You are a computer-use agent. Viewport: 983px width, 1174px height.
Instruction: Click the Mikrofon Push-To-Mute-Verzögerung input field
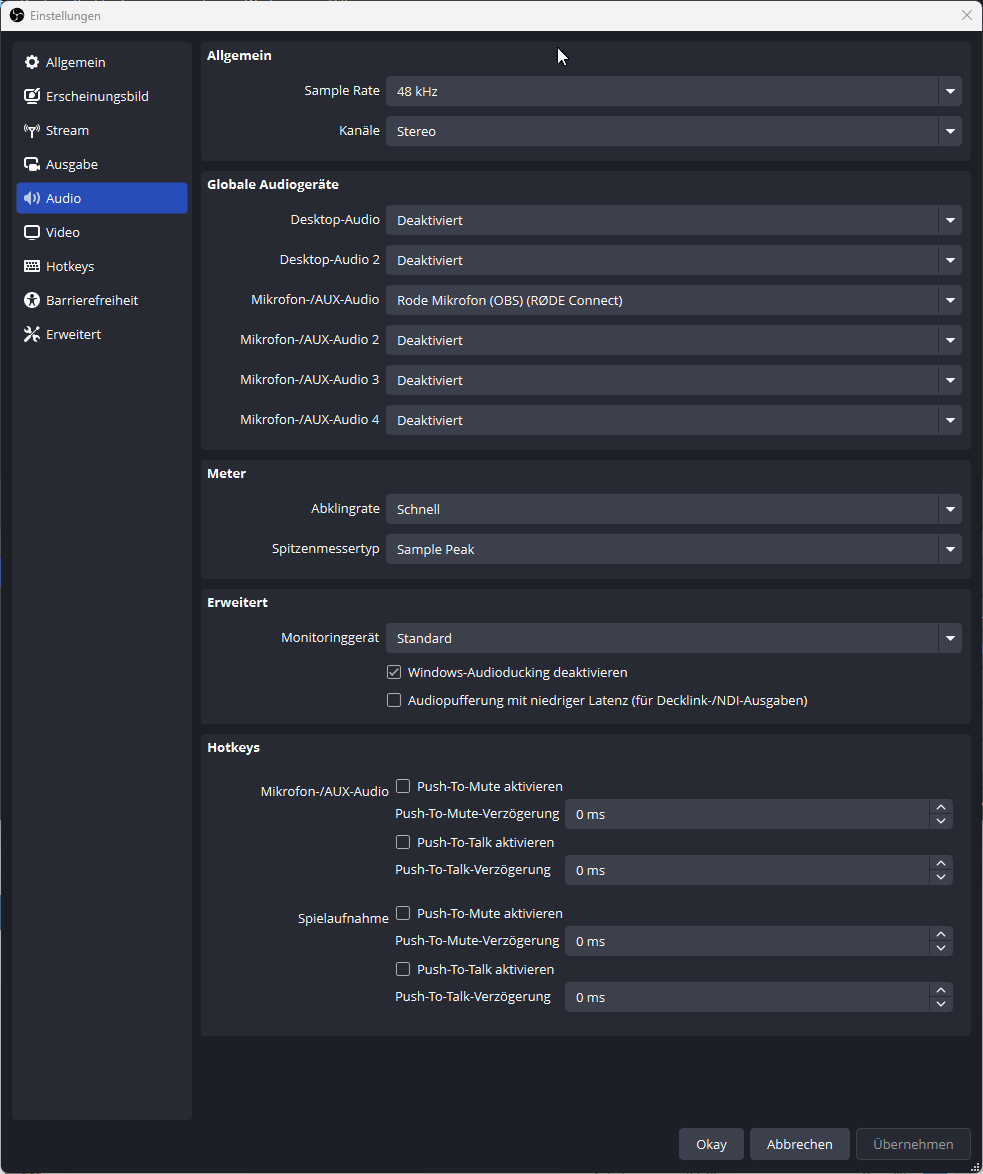[x=746, y=814]
